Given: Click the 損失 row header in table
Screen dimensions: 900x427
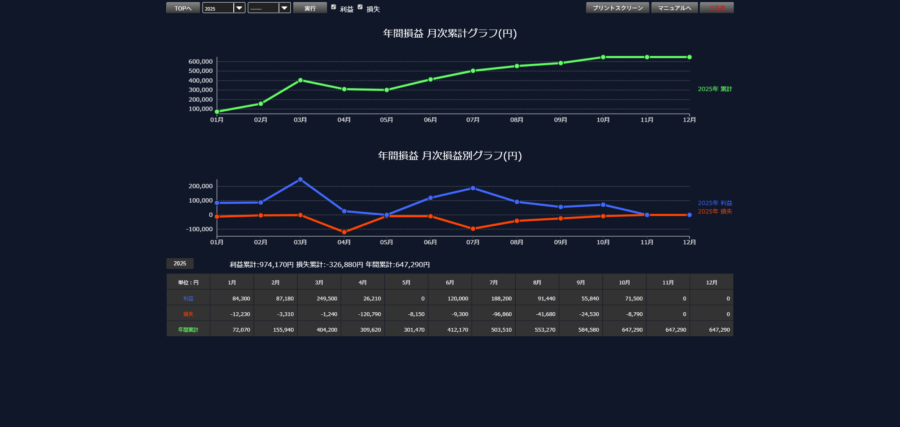Looking at the screenshot, I should point(188,314).
